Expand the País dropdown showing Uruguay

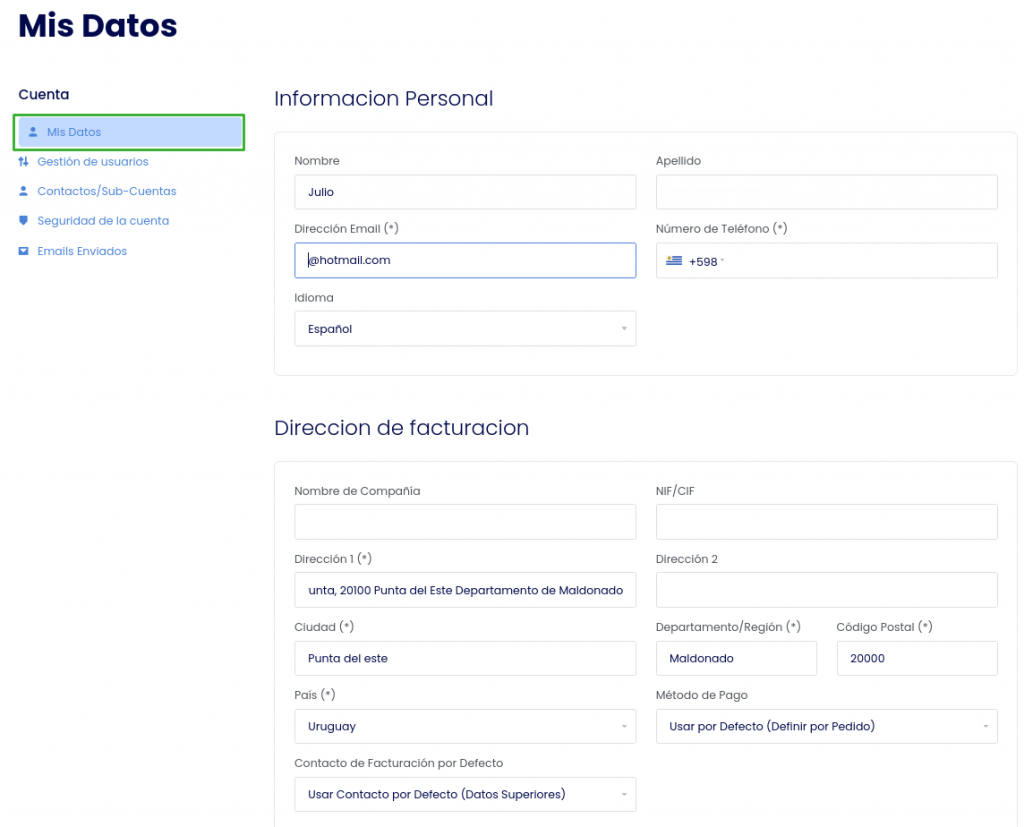point(465,727)
